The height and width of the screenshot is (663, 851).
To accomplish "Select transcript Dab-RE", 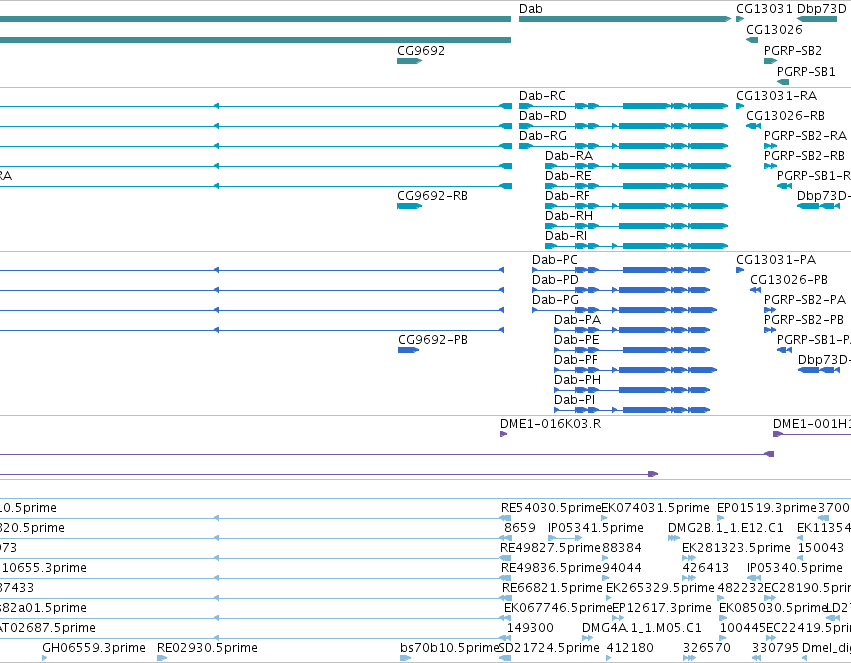I will tap(636, 186).
